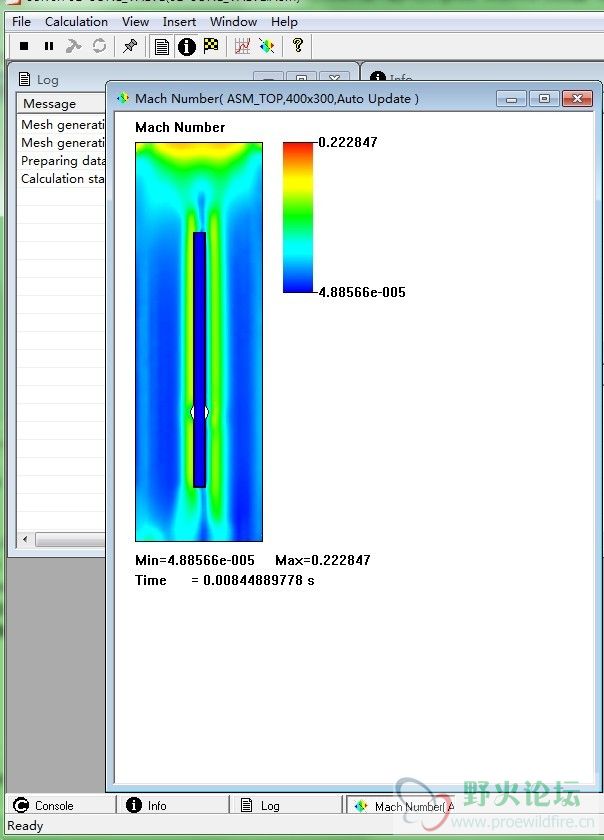Insert a preview via colorful plot icon
Viewport: 604px width, 840px height.
pyautogui.click(x=267, y=46)
